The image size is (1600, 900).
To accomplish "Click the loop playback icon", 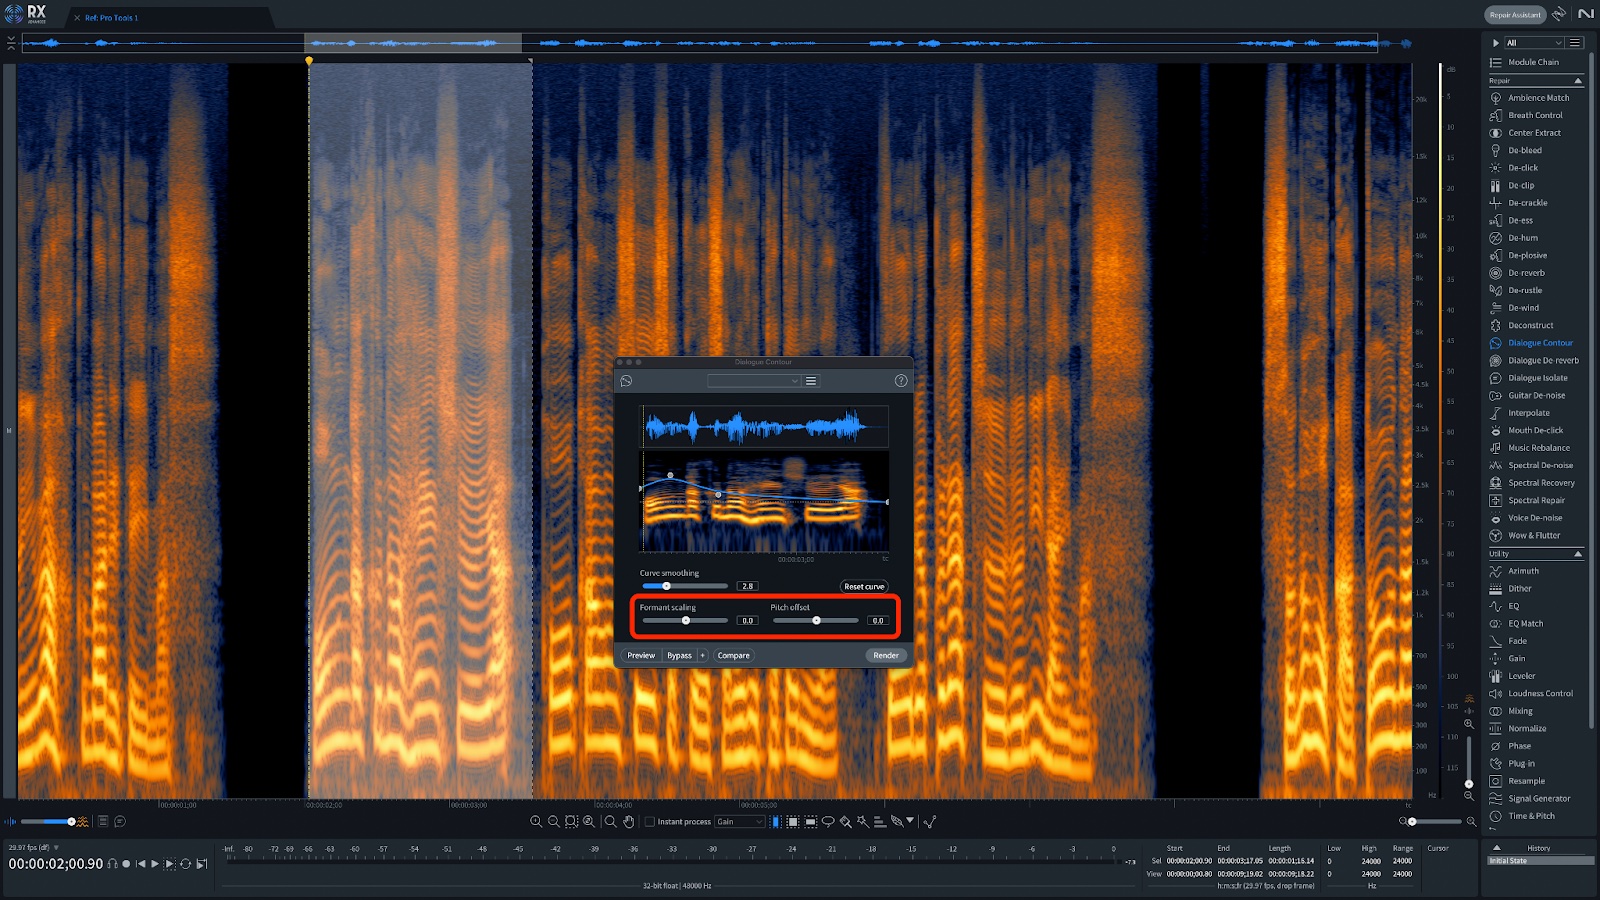I will coord(185,864).
